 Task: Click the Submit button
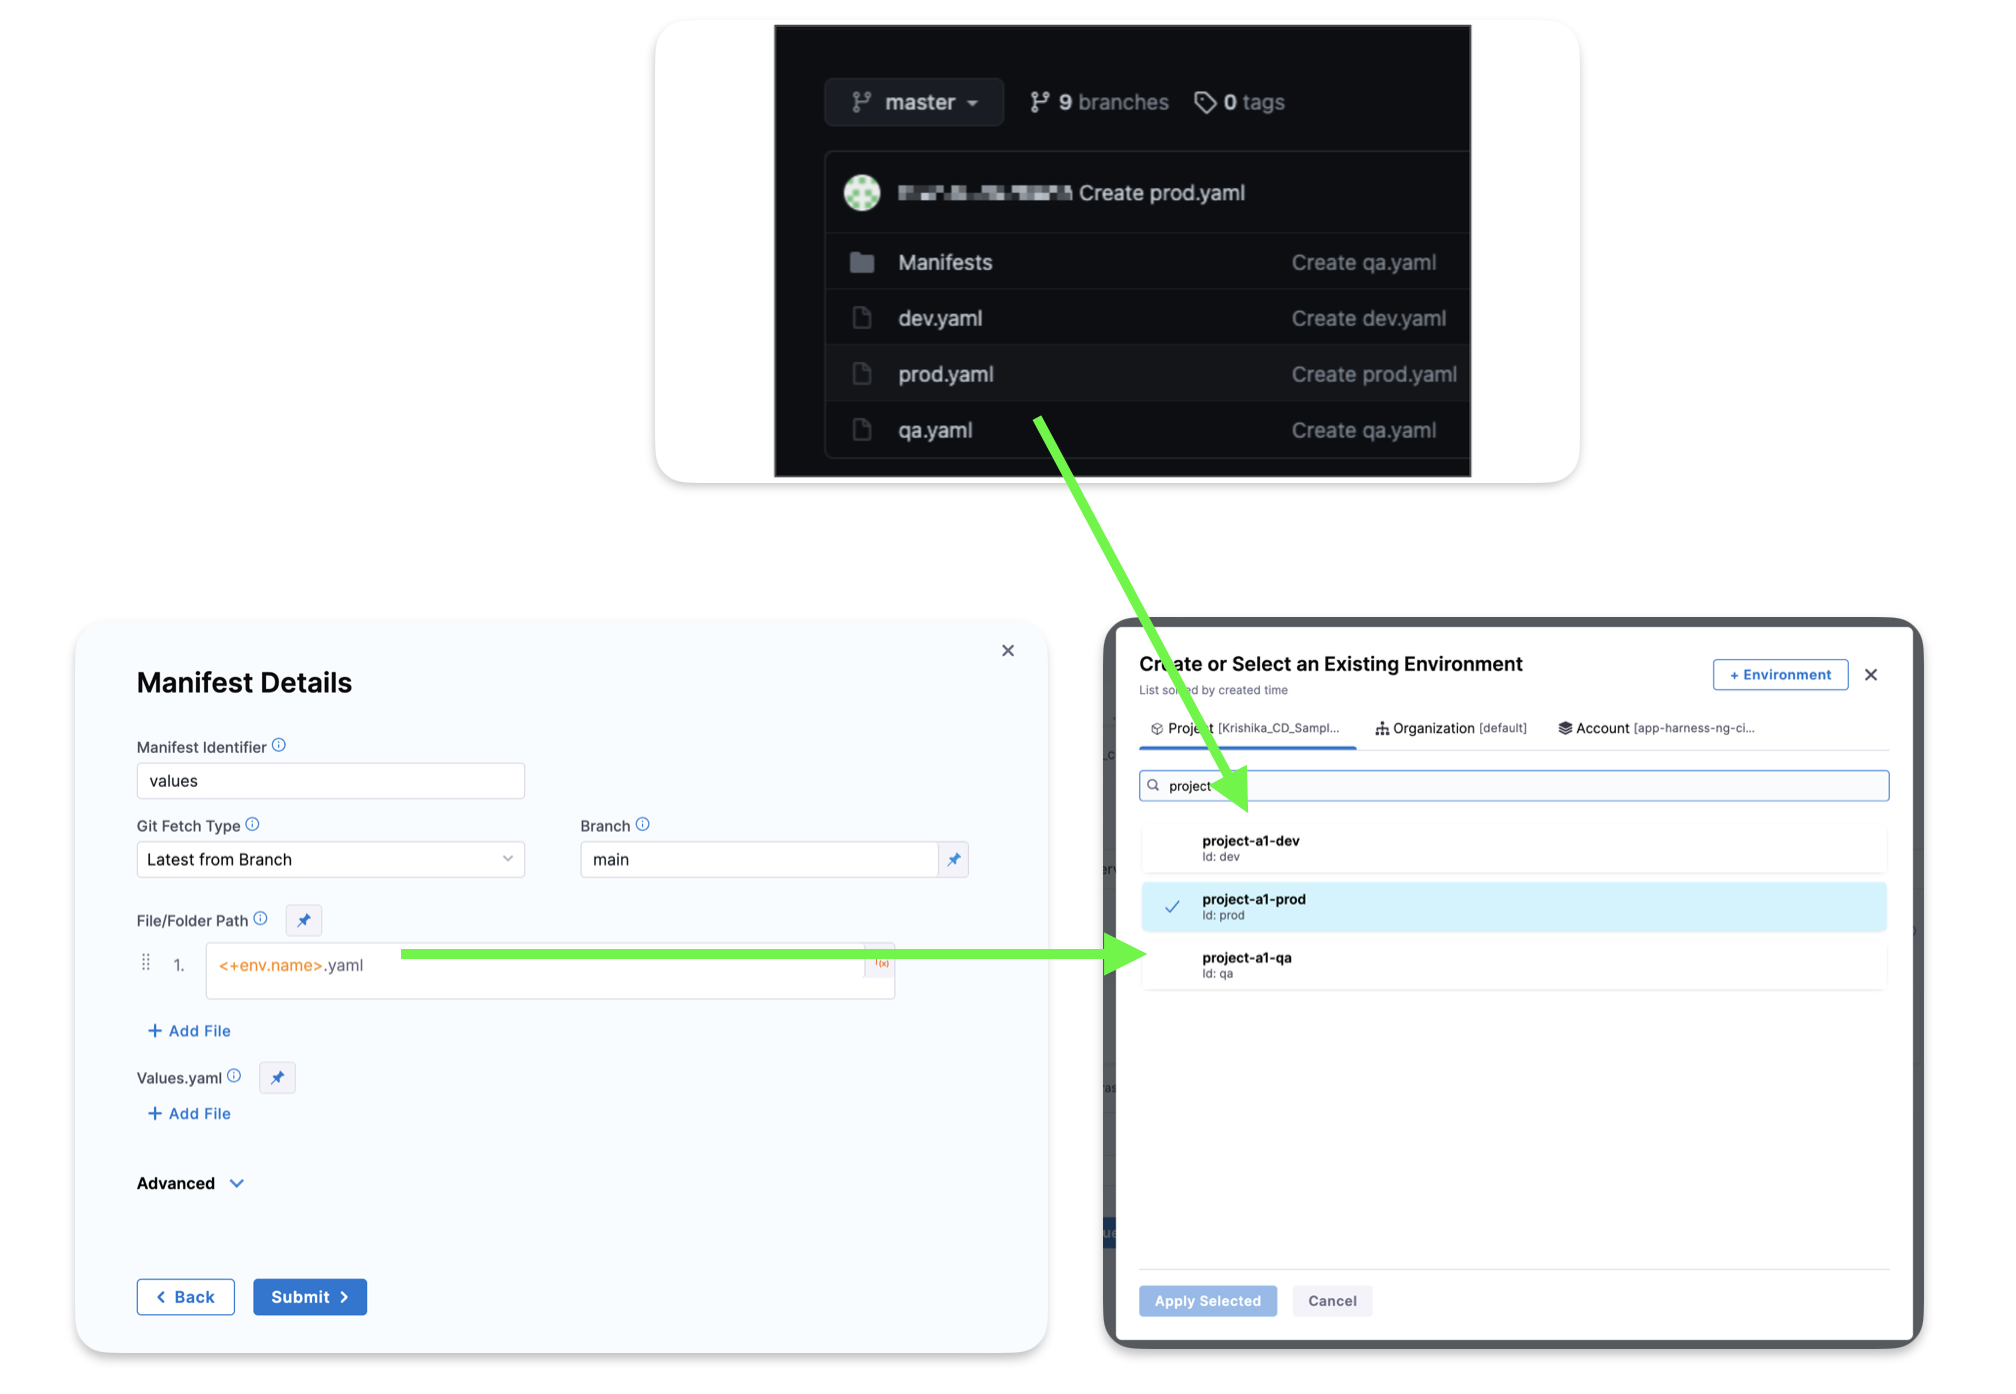click(x=309, y=1297)
